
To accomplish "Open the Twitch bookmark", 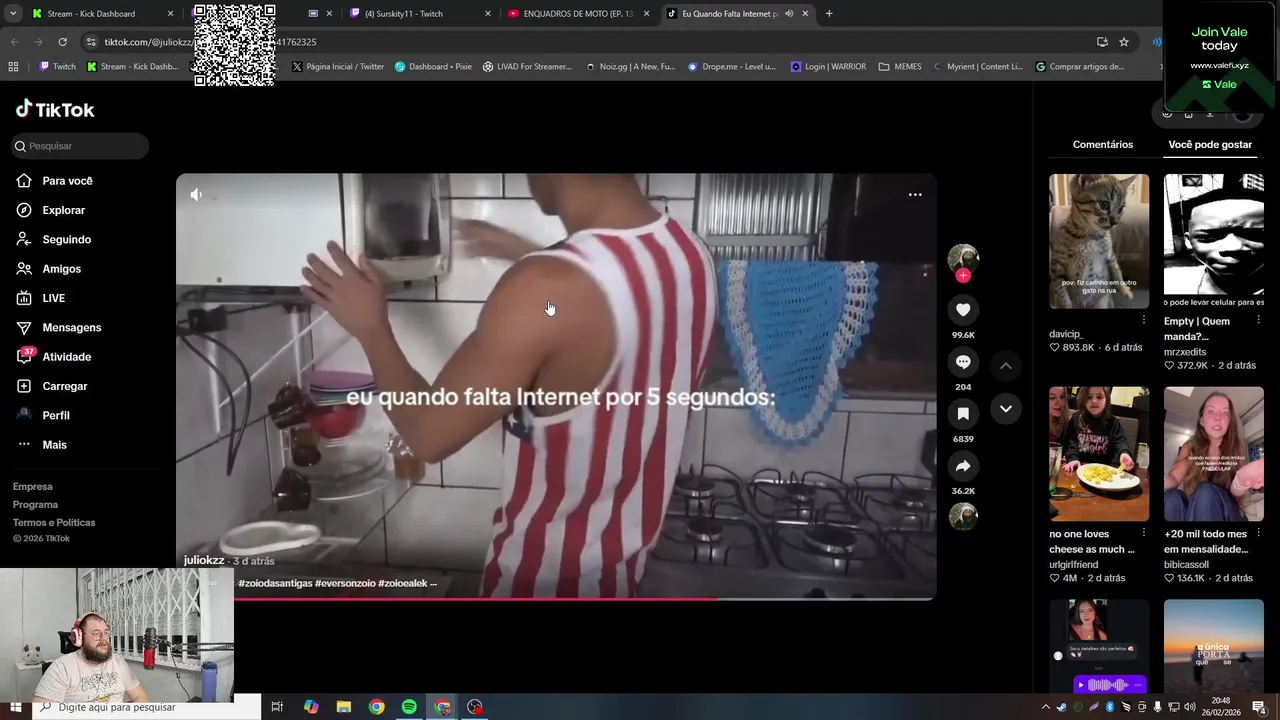I will (57, 67).
